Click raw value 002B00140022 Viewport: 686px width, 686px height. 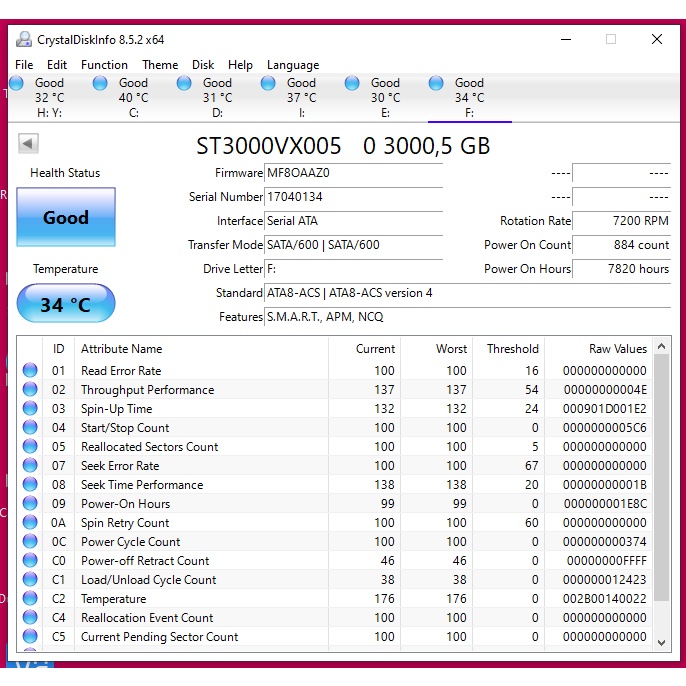click(x=605, y=599)
